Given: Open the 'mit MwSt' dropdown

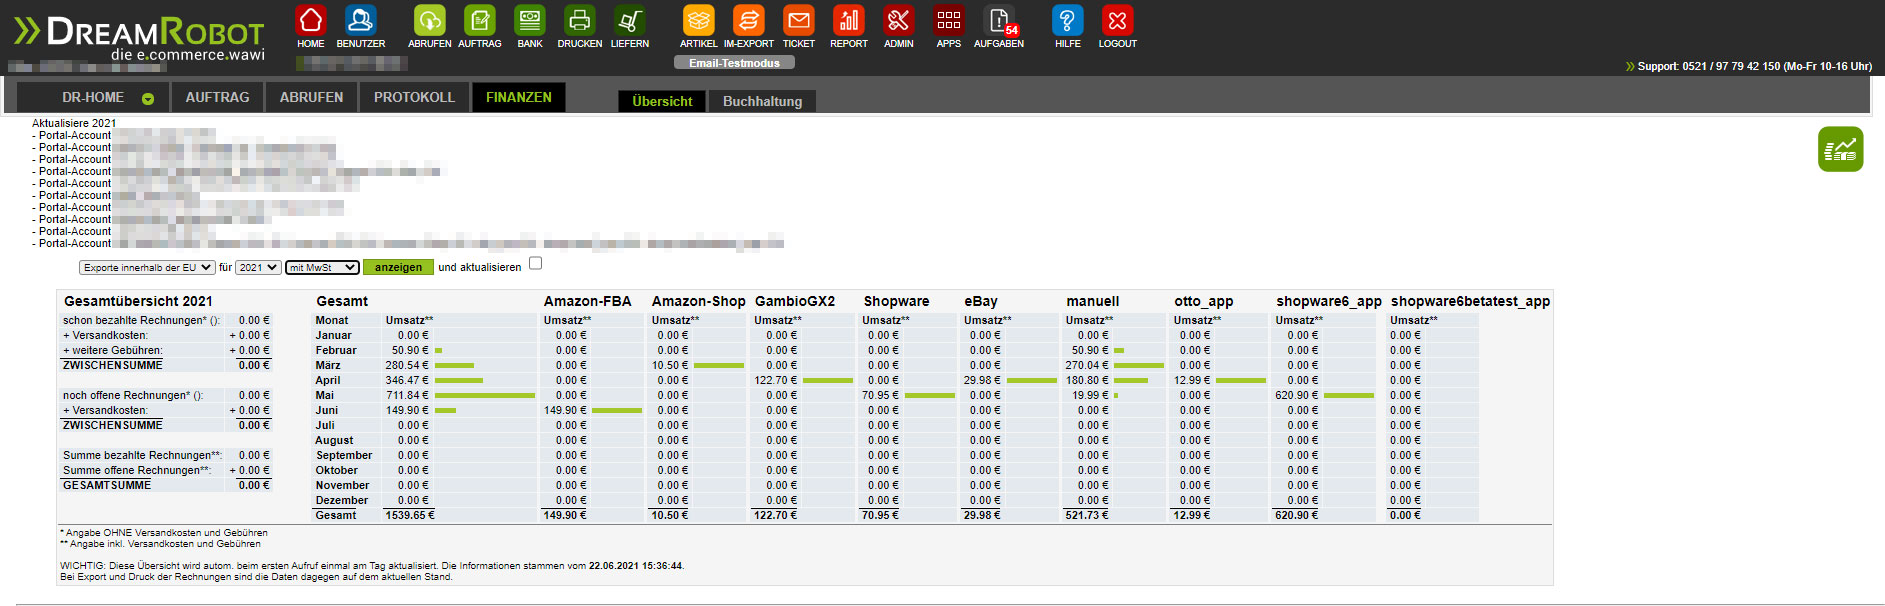Looking at the screenshot, I should (x=322, y=268).
